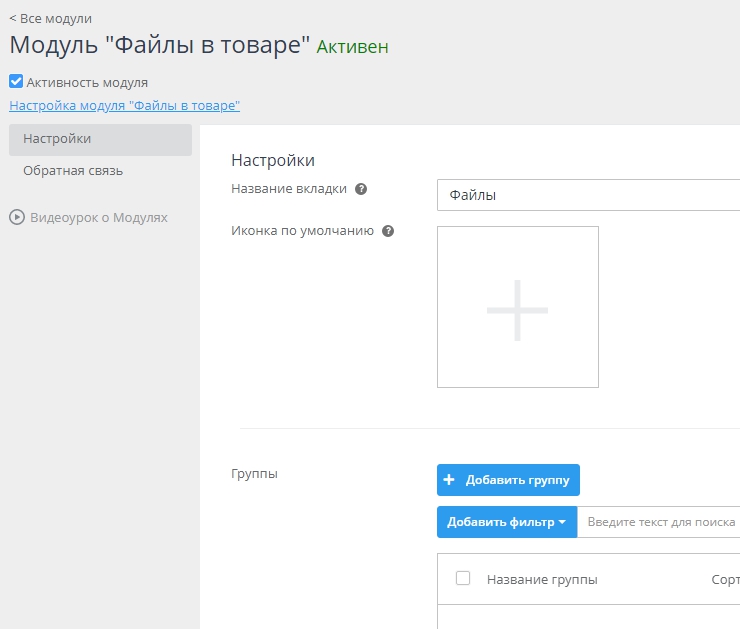Click the large plus to upload default icon
Screen dimensions: 740x629
click(517, 308)
